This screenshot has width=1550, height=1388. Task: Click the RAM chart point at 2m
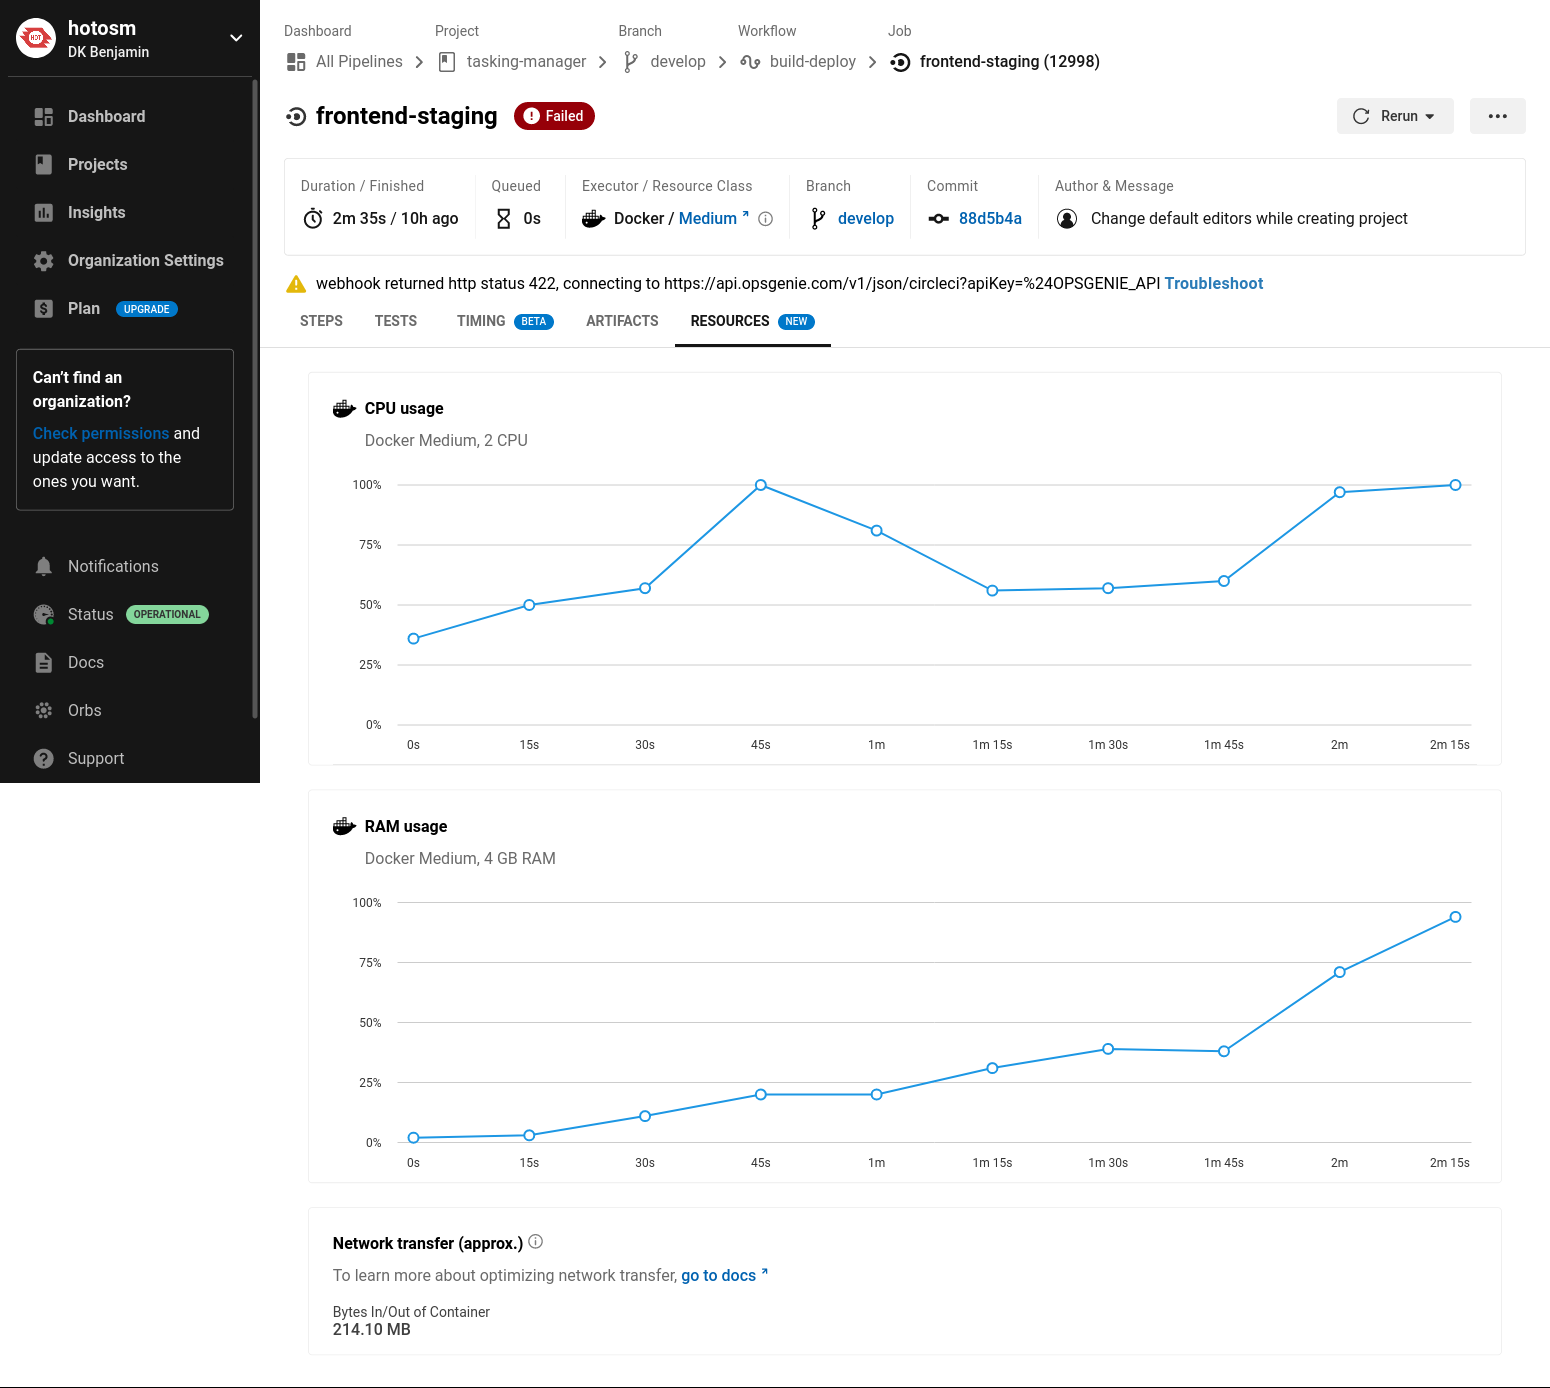(1340, 972)
